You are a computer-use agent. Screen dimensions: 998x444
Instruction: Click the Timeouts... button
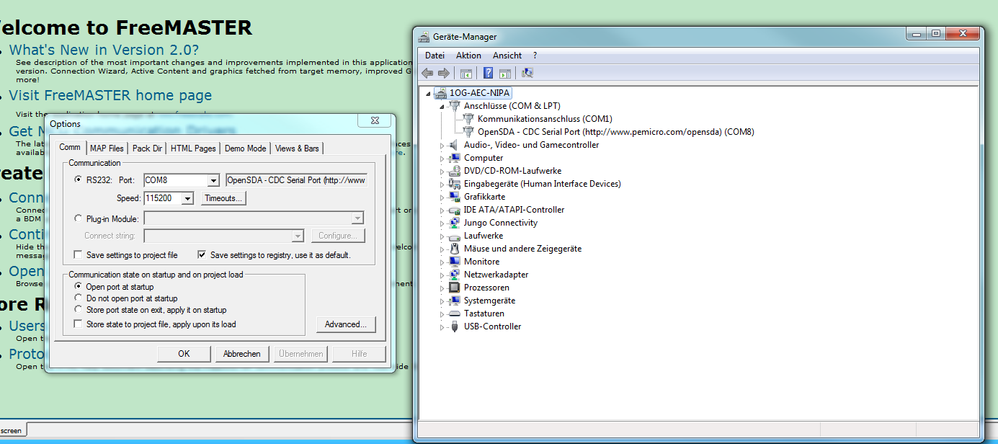(223, 198)
